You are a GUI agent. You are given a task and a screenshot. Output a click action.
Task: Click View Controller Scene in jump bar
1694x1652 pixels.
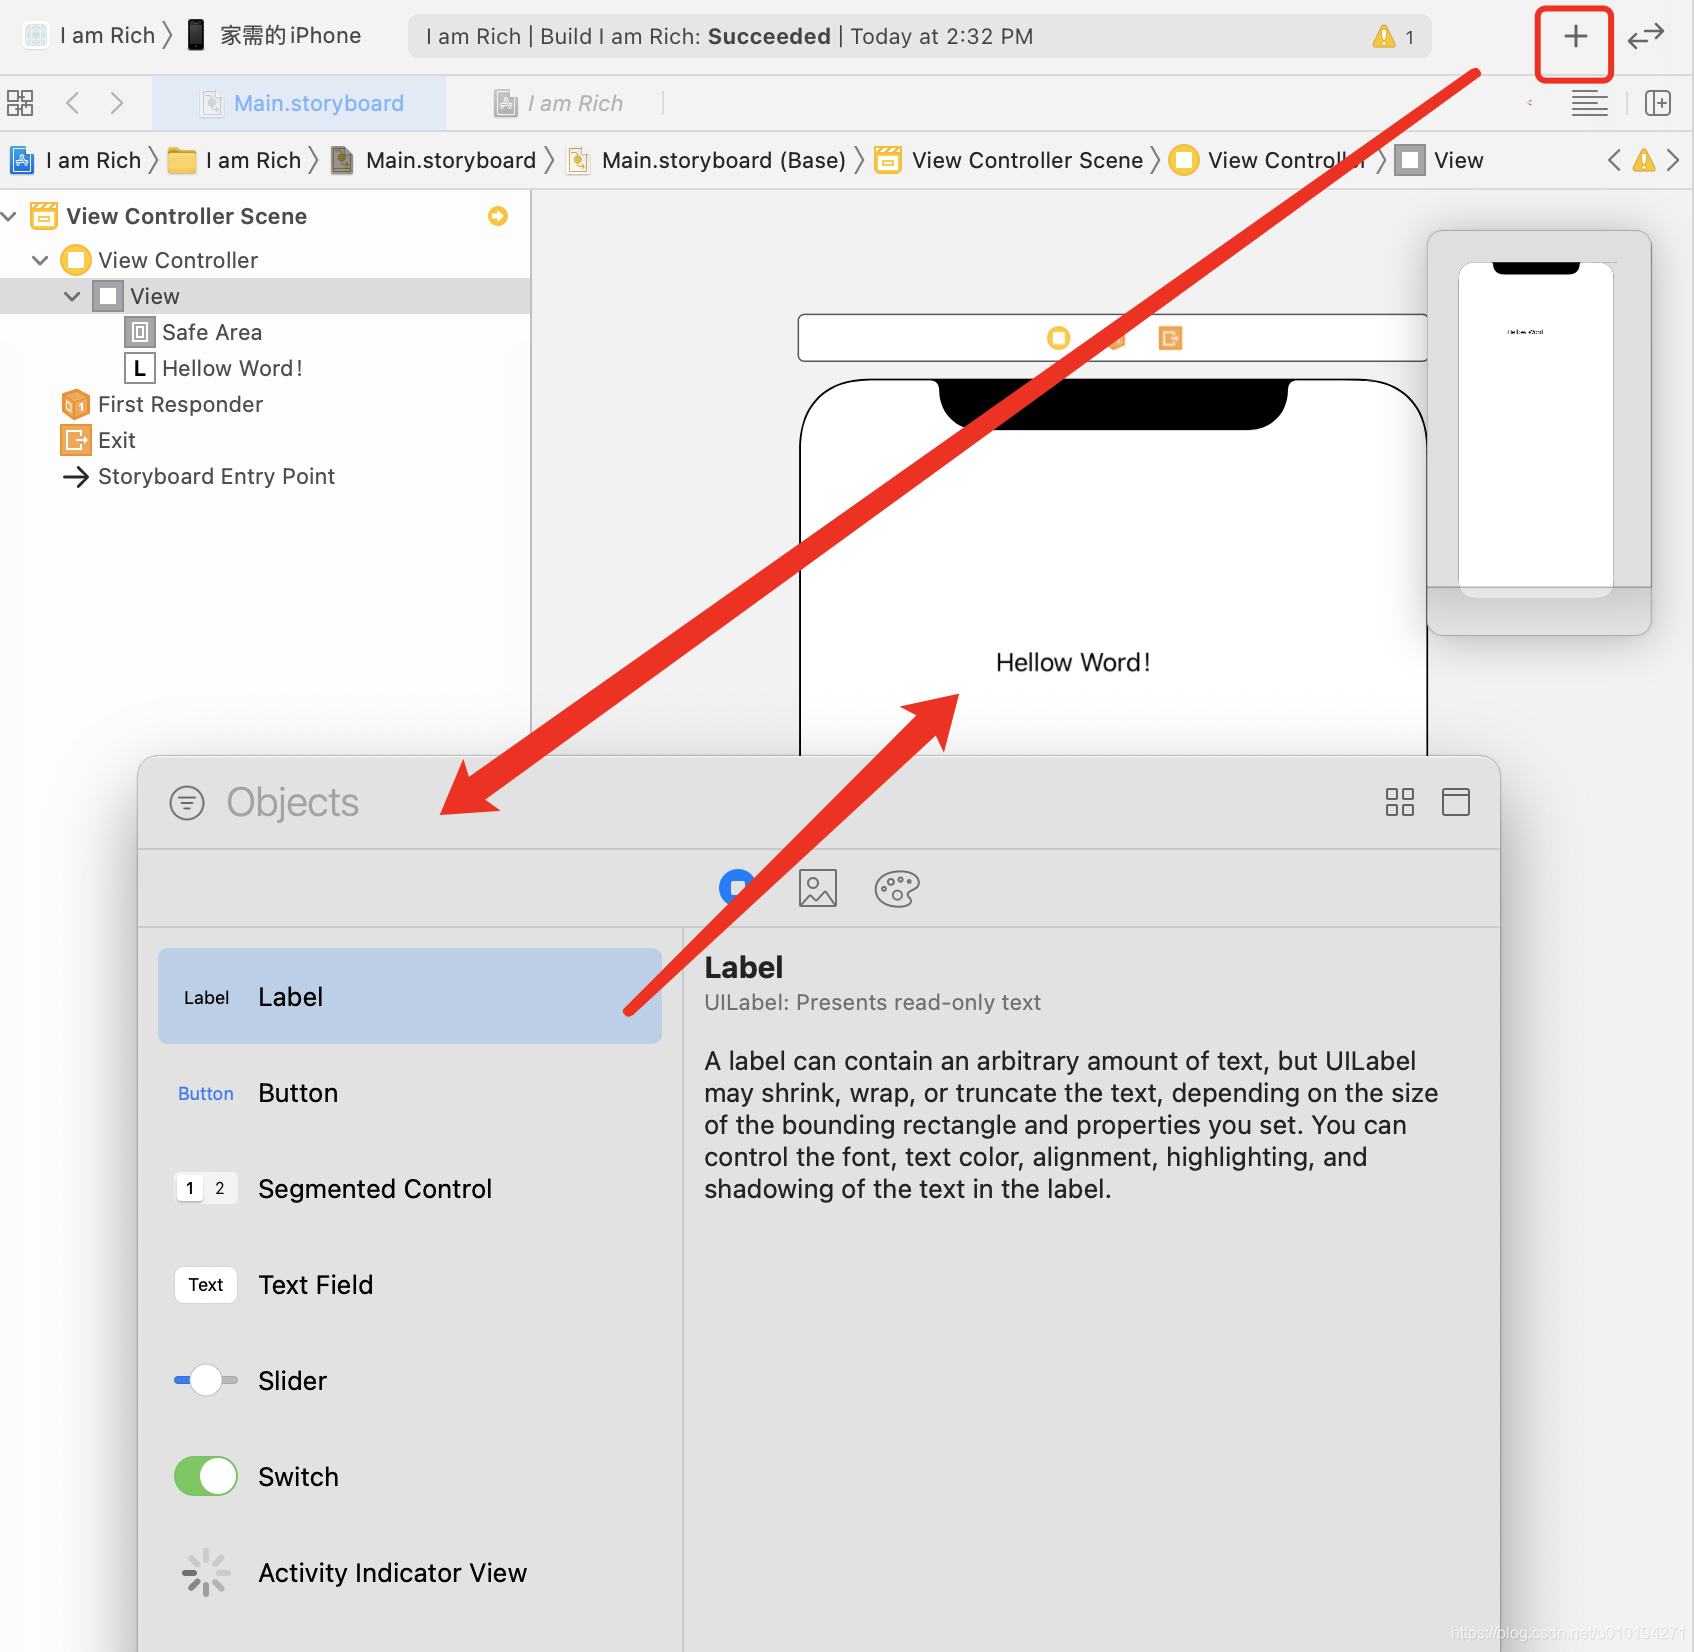coord(1008,160)
